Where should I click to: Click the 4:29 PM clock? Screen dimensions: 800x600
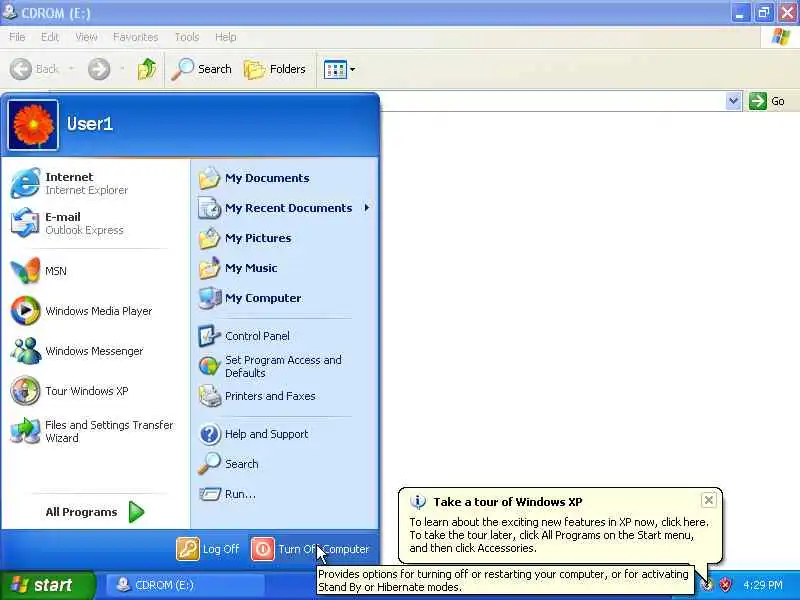pyautogui.click(x=763, y=585)
